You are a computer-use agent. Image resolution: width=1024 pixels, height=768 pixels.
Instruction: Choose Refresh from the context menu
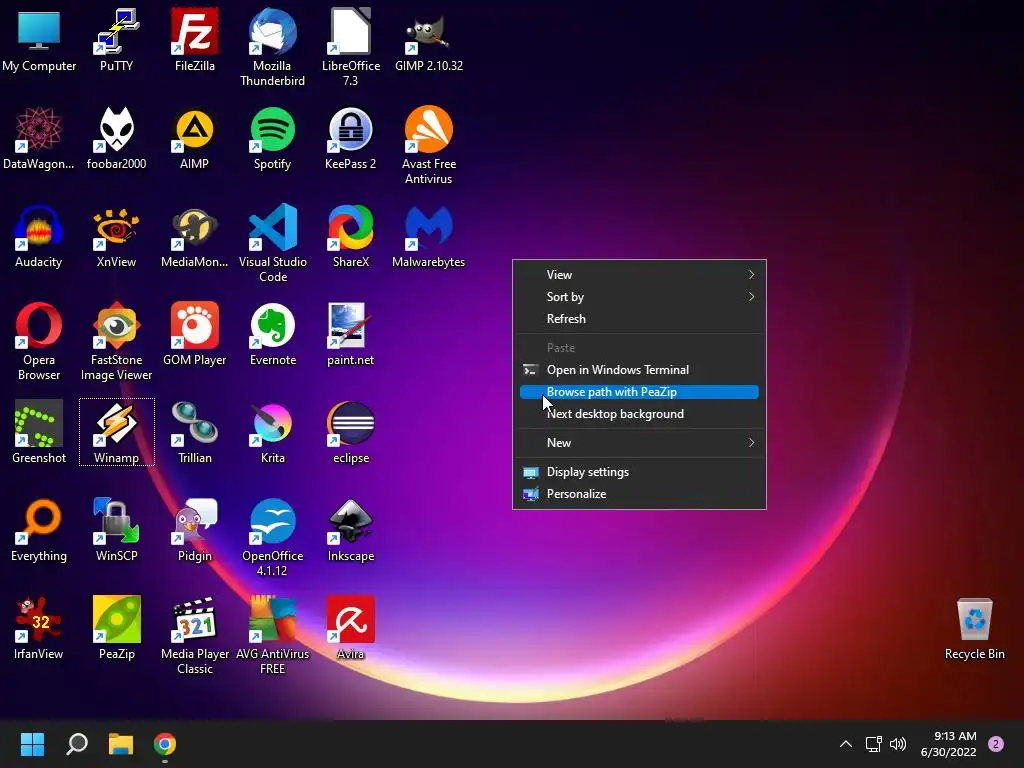[x=639, y=319]
